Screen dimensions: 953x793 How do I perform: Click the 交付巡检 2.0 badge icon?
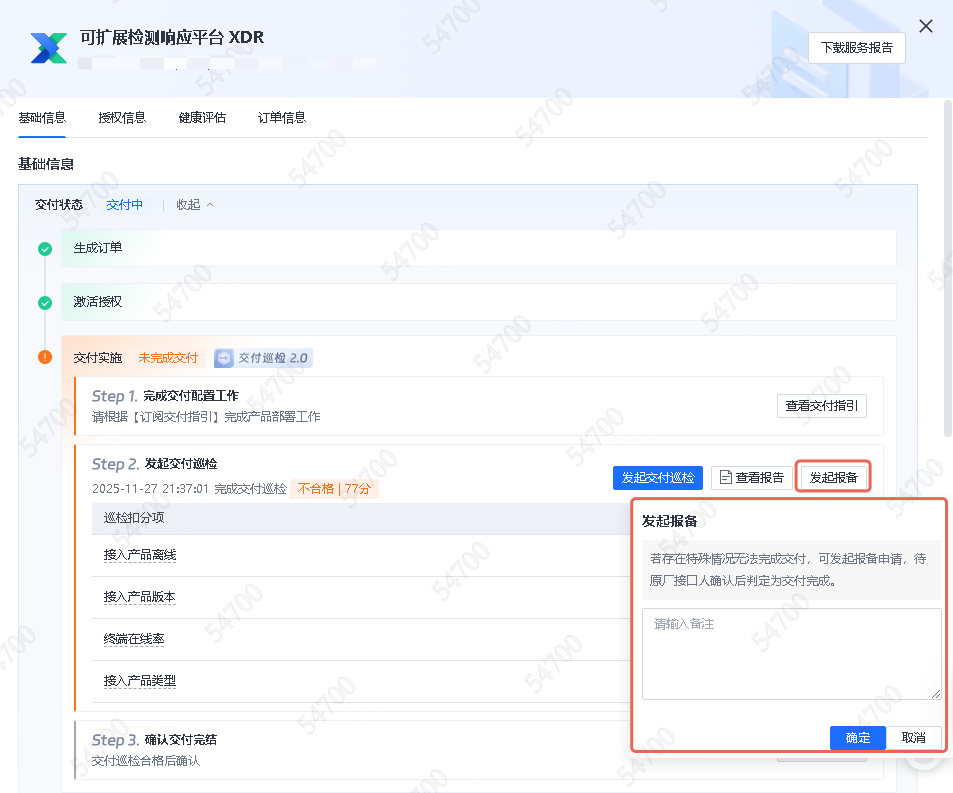(x=224, y=358)
